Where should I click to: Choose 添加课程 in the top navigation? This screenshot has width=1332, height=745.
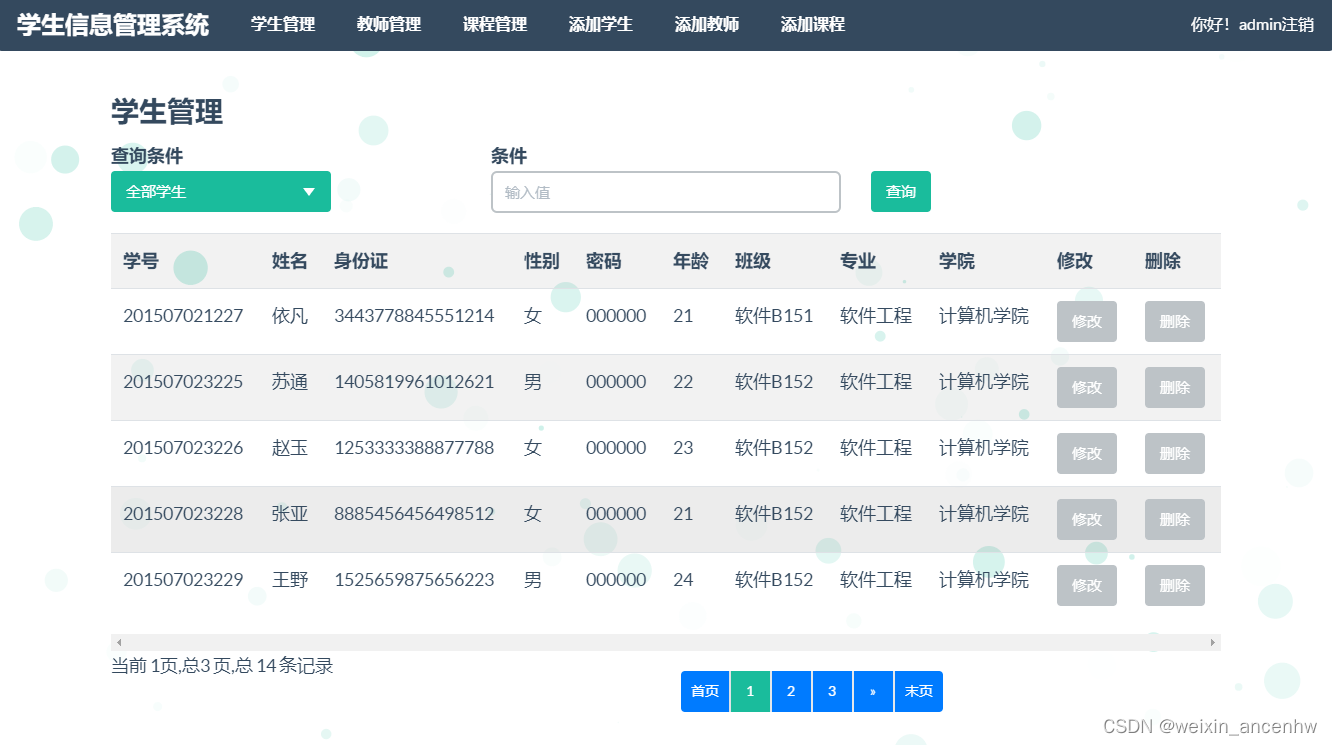813,25
